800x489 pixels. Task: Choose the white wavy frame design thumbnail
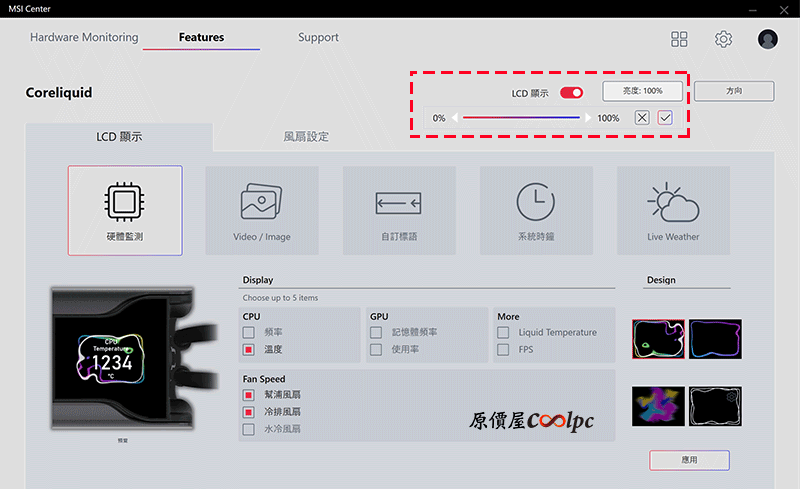pyautogui.click(x=715, y=406)
